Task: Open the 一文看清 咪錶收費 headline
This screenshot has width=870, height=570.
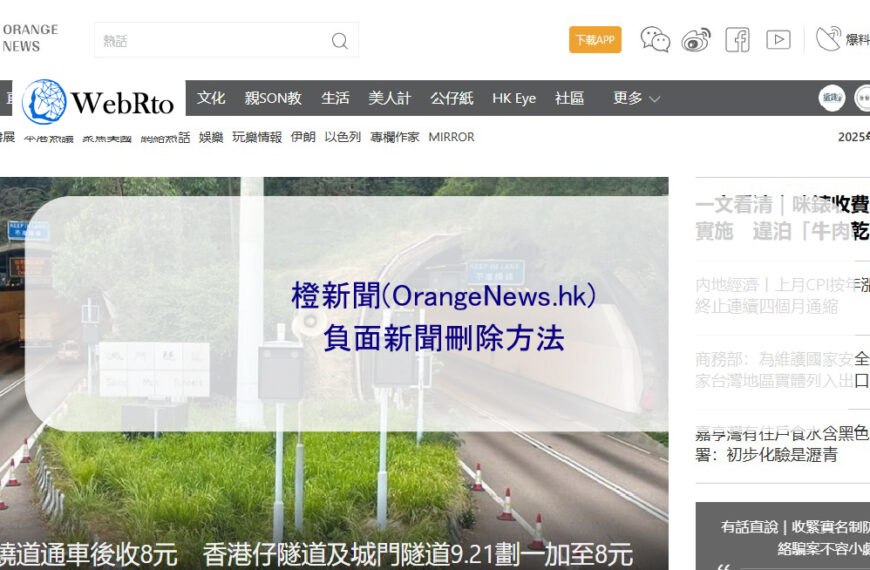Action: pyautogui.click(x=782, y=218)
